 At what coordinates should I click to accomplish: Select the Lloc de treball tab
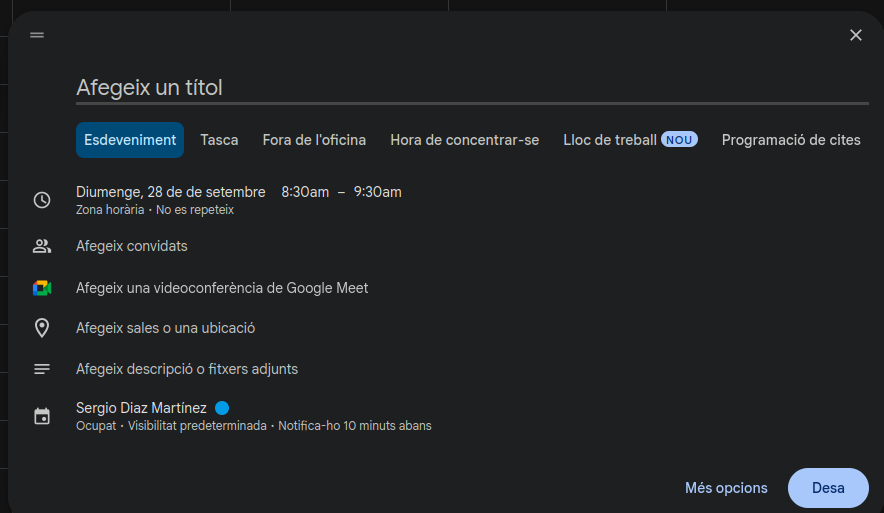tap(610, 140)
